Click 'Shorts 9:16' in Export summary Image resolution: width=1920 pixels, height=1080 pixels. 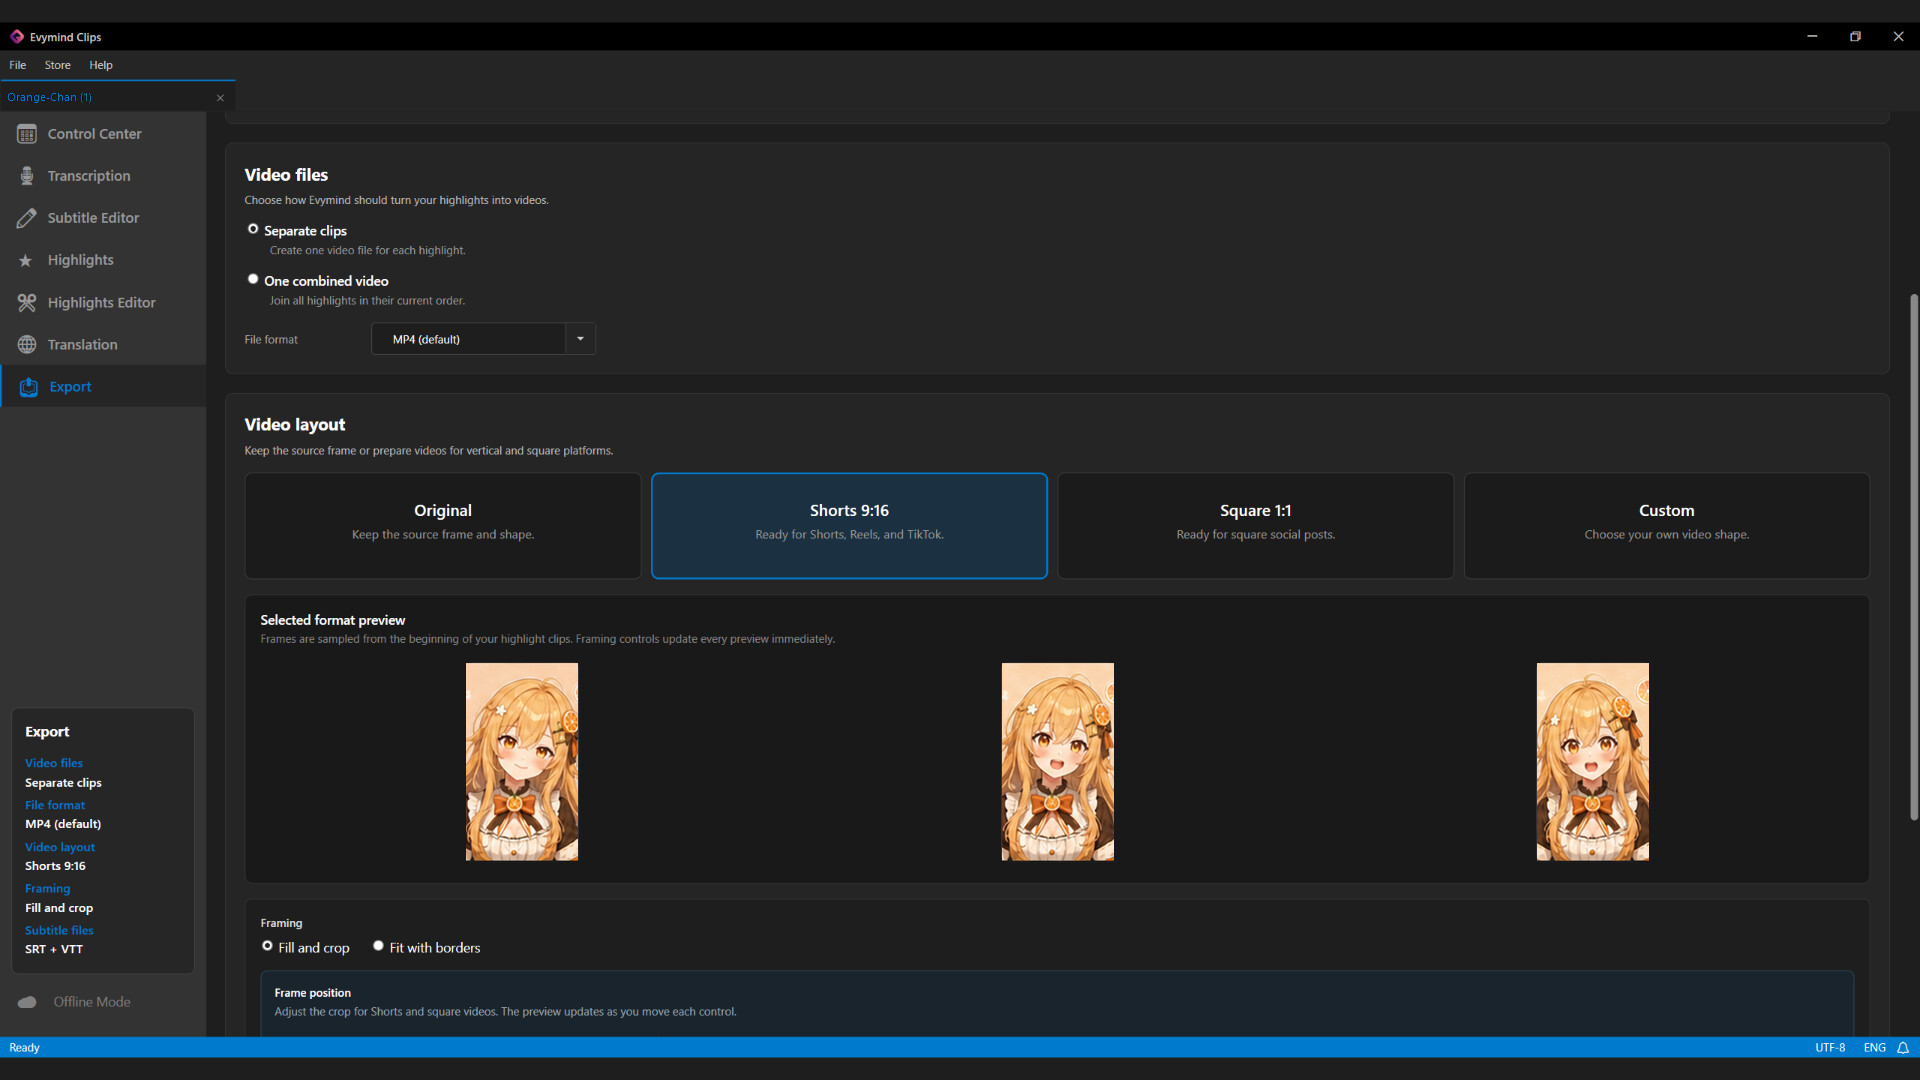point(55,866)
